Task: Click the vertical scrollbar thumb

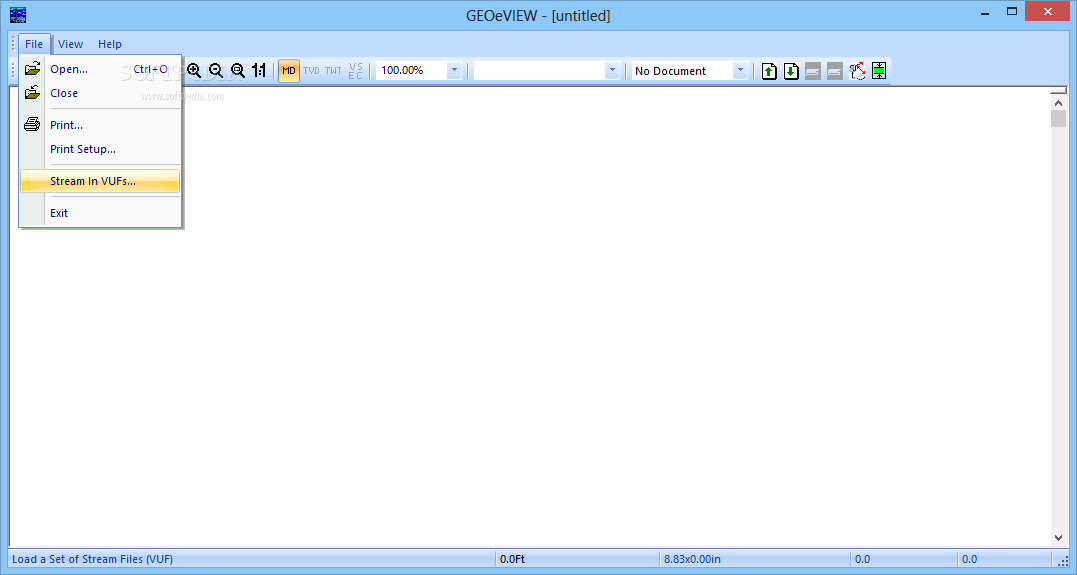Action: (1058, 119)
